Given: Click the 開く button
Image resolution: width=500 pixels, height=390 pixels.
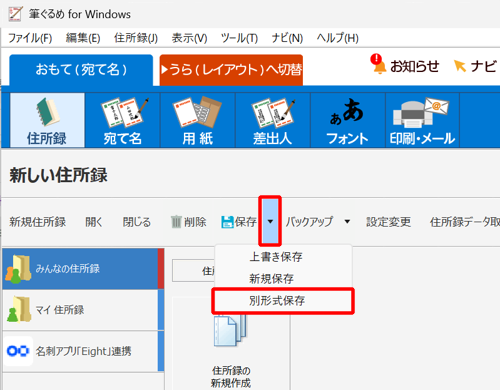Looking at the screenshot, I should pyautogui.click(x=94, y=222).
